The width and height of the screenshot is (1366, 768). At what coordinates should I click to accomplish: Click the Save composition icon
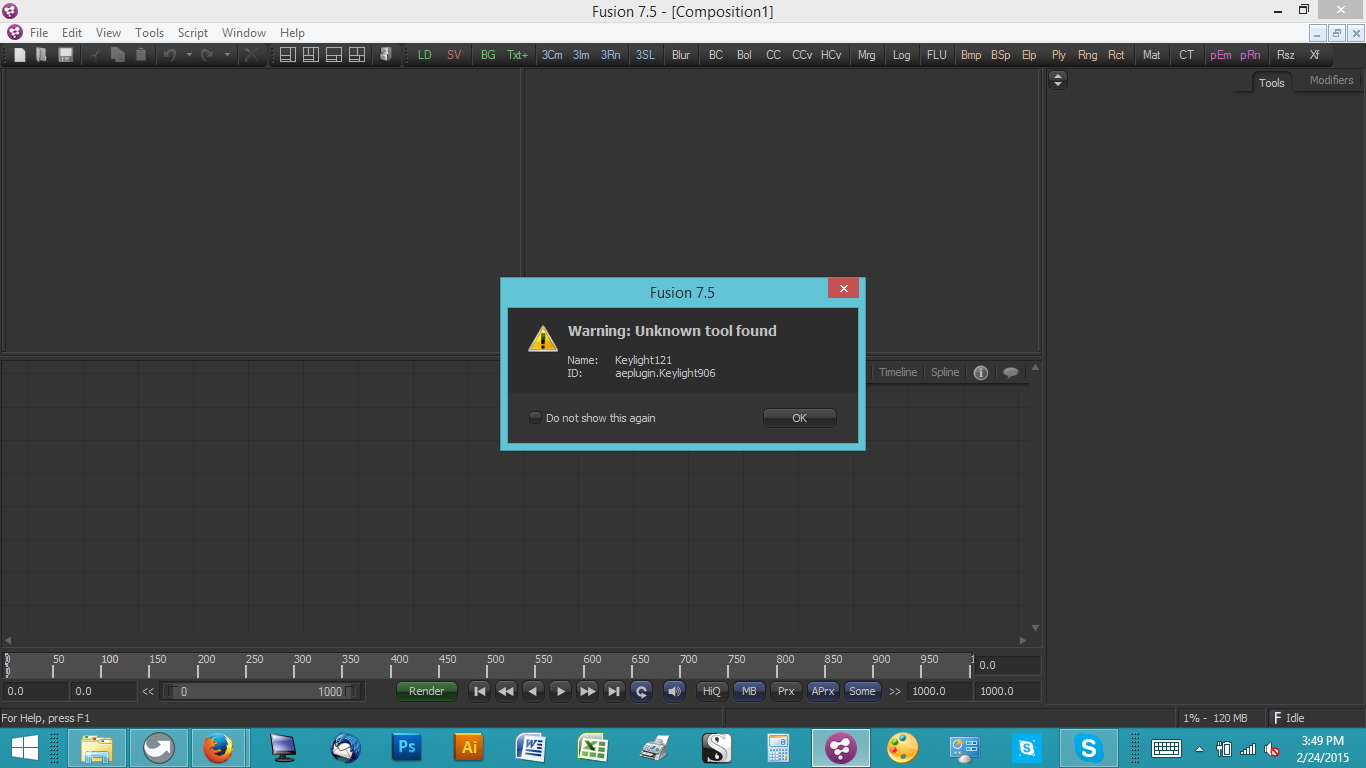point(65,55)
